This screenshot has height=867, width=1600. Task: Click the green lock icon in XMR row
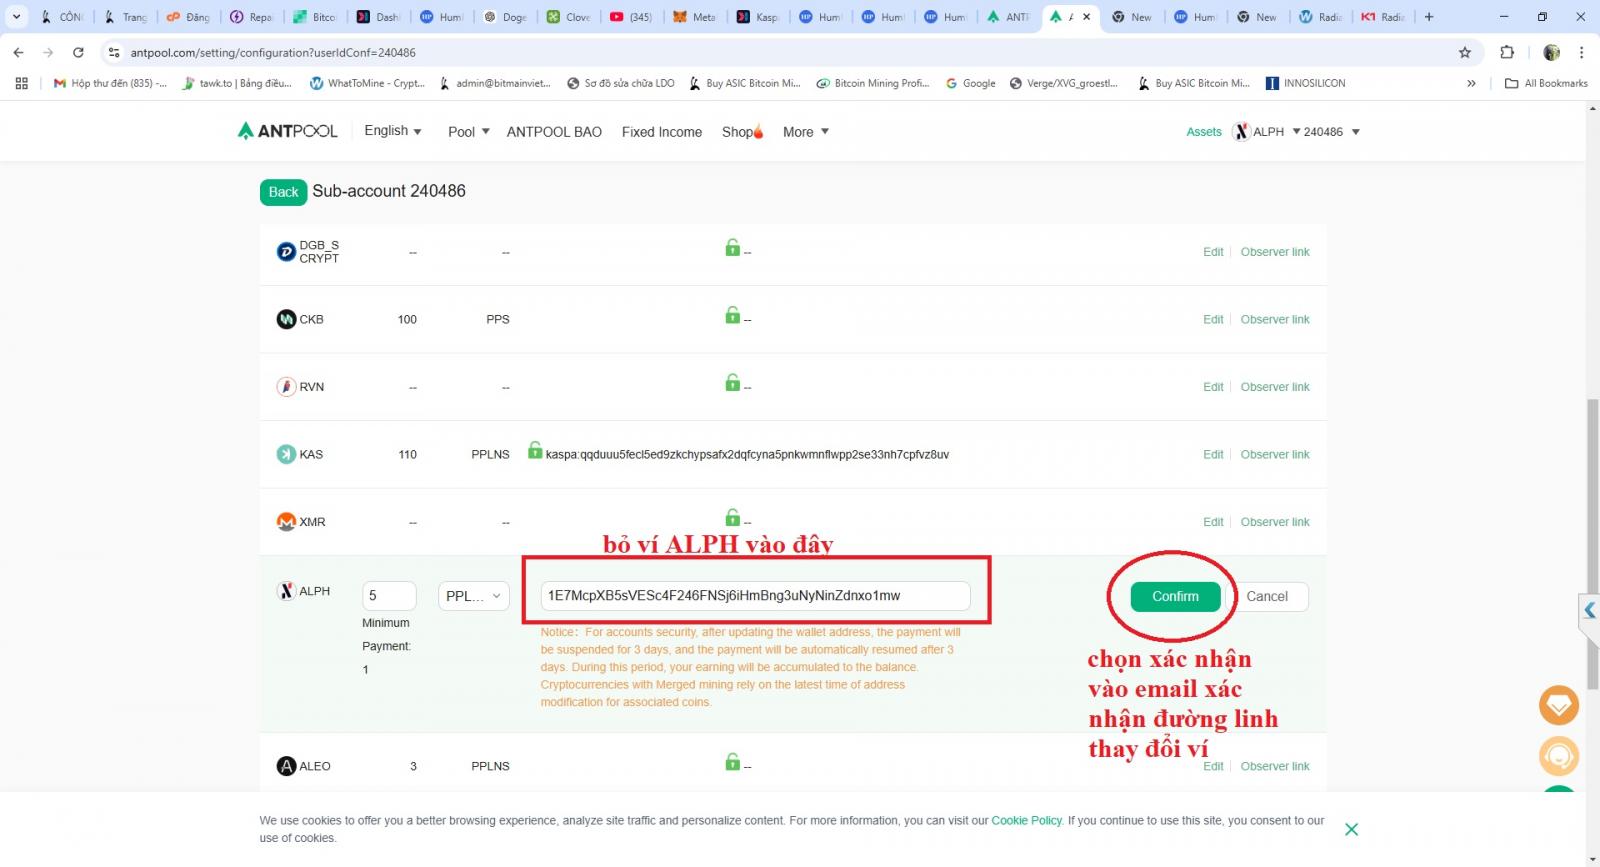[x=733, y=517]
